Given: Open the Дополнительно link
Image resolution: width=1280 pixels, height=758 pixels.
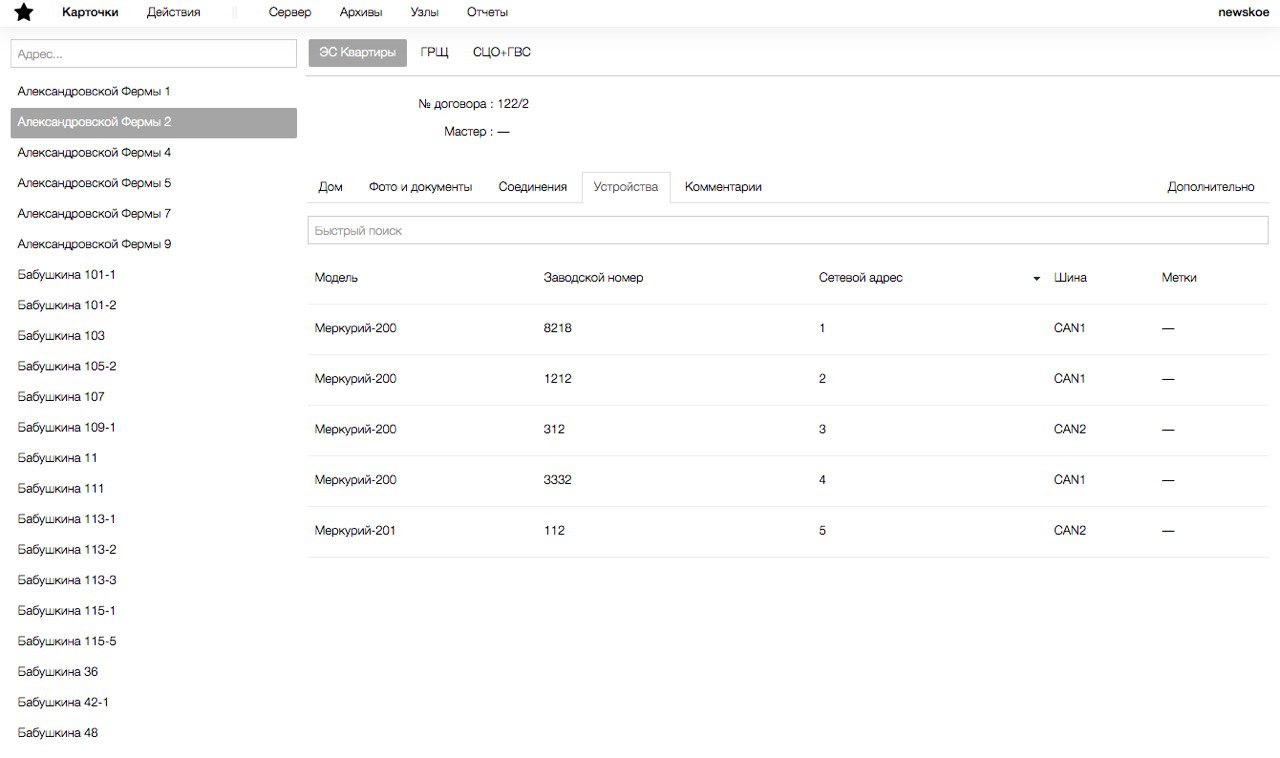Looking at the screenshot, I should tap(1210, 187).
